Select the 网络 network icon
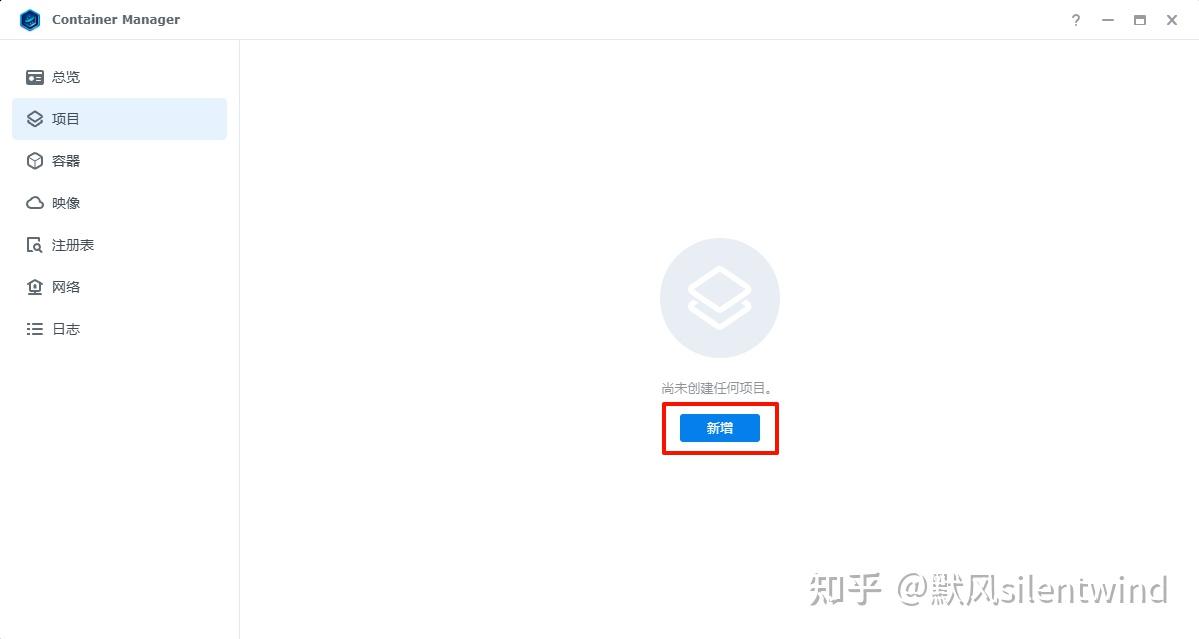The height and width of the screenshot is (639, 1199). [x=35, y=287]
